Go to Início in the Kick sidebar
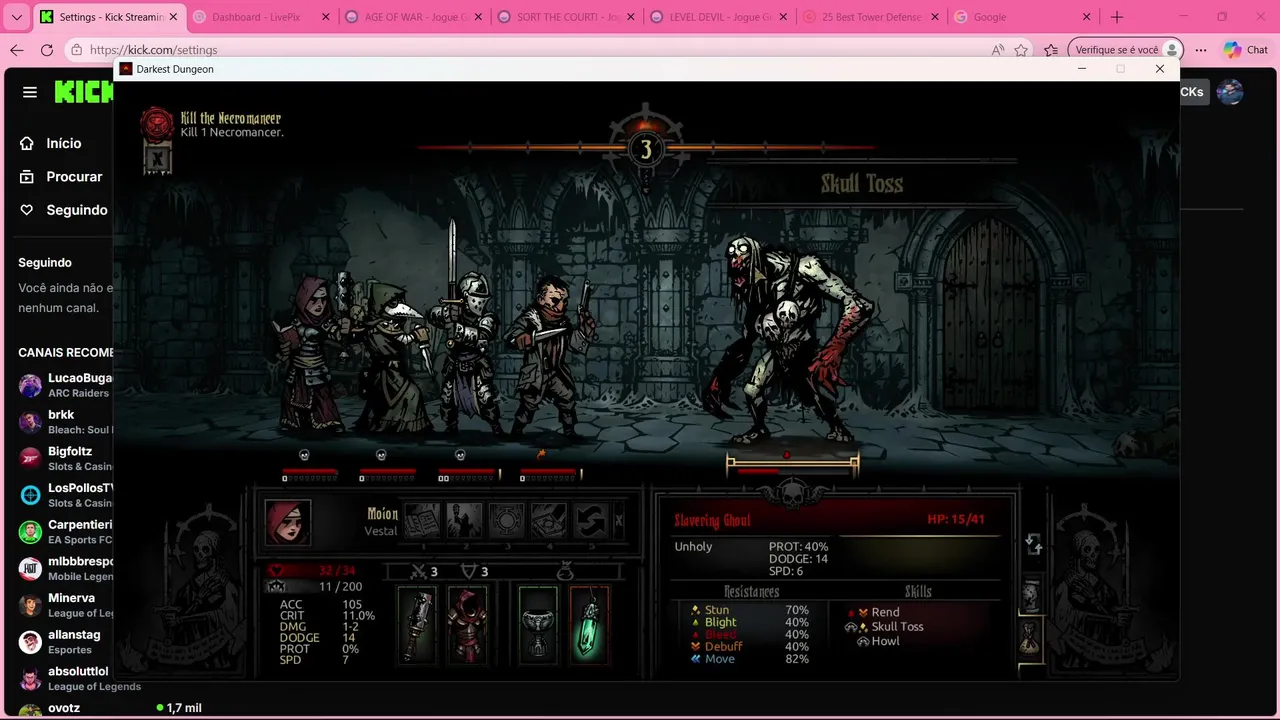This screenshot has height=720, width=1280. click(x=64, y=143)
